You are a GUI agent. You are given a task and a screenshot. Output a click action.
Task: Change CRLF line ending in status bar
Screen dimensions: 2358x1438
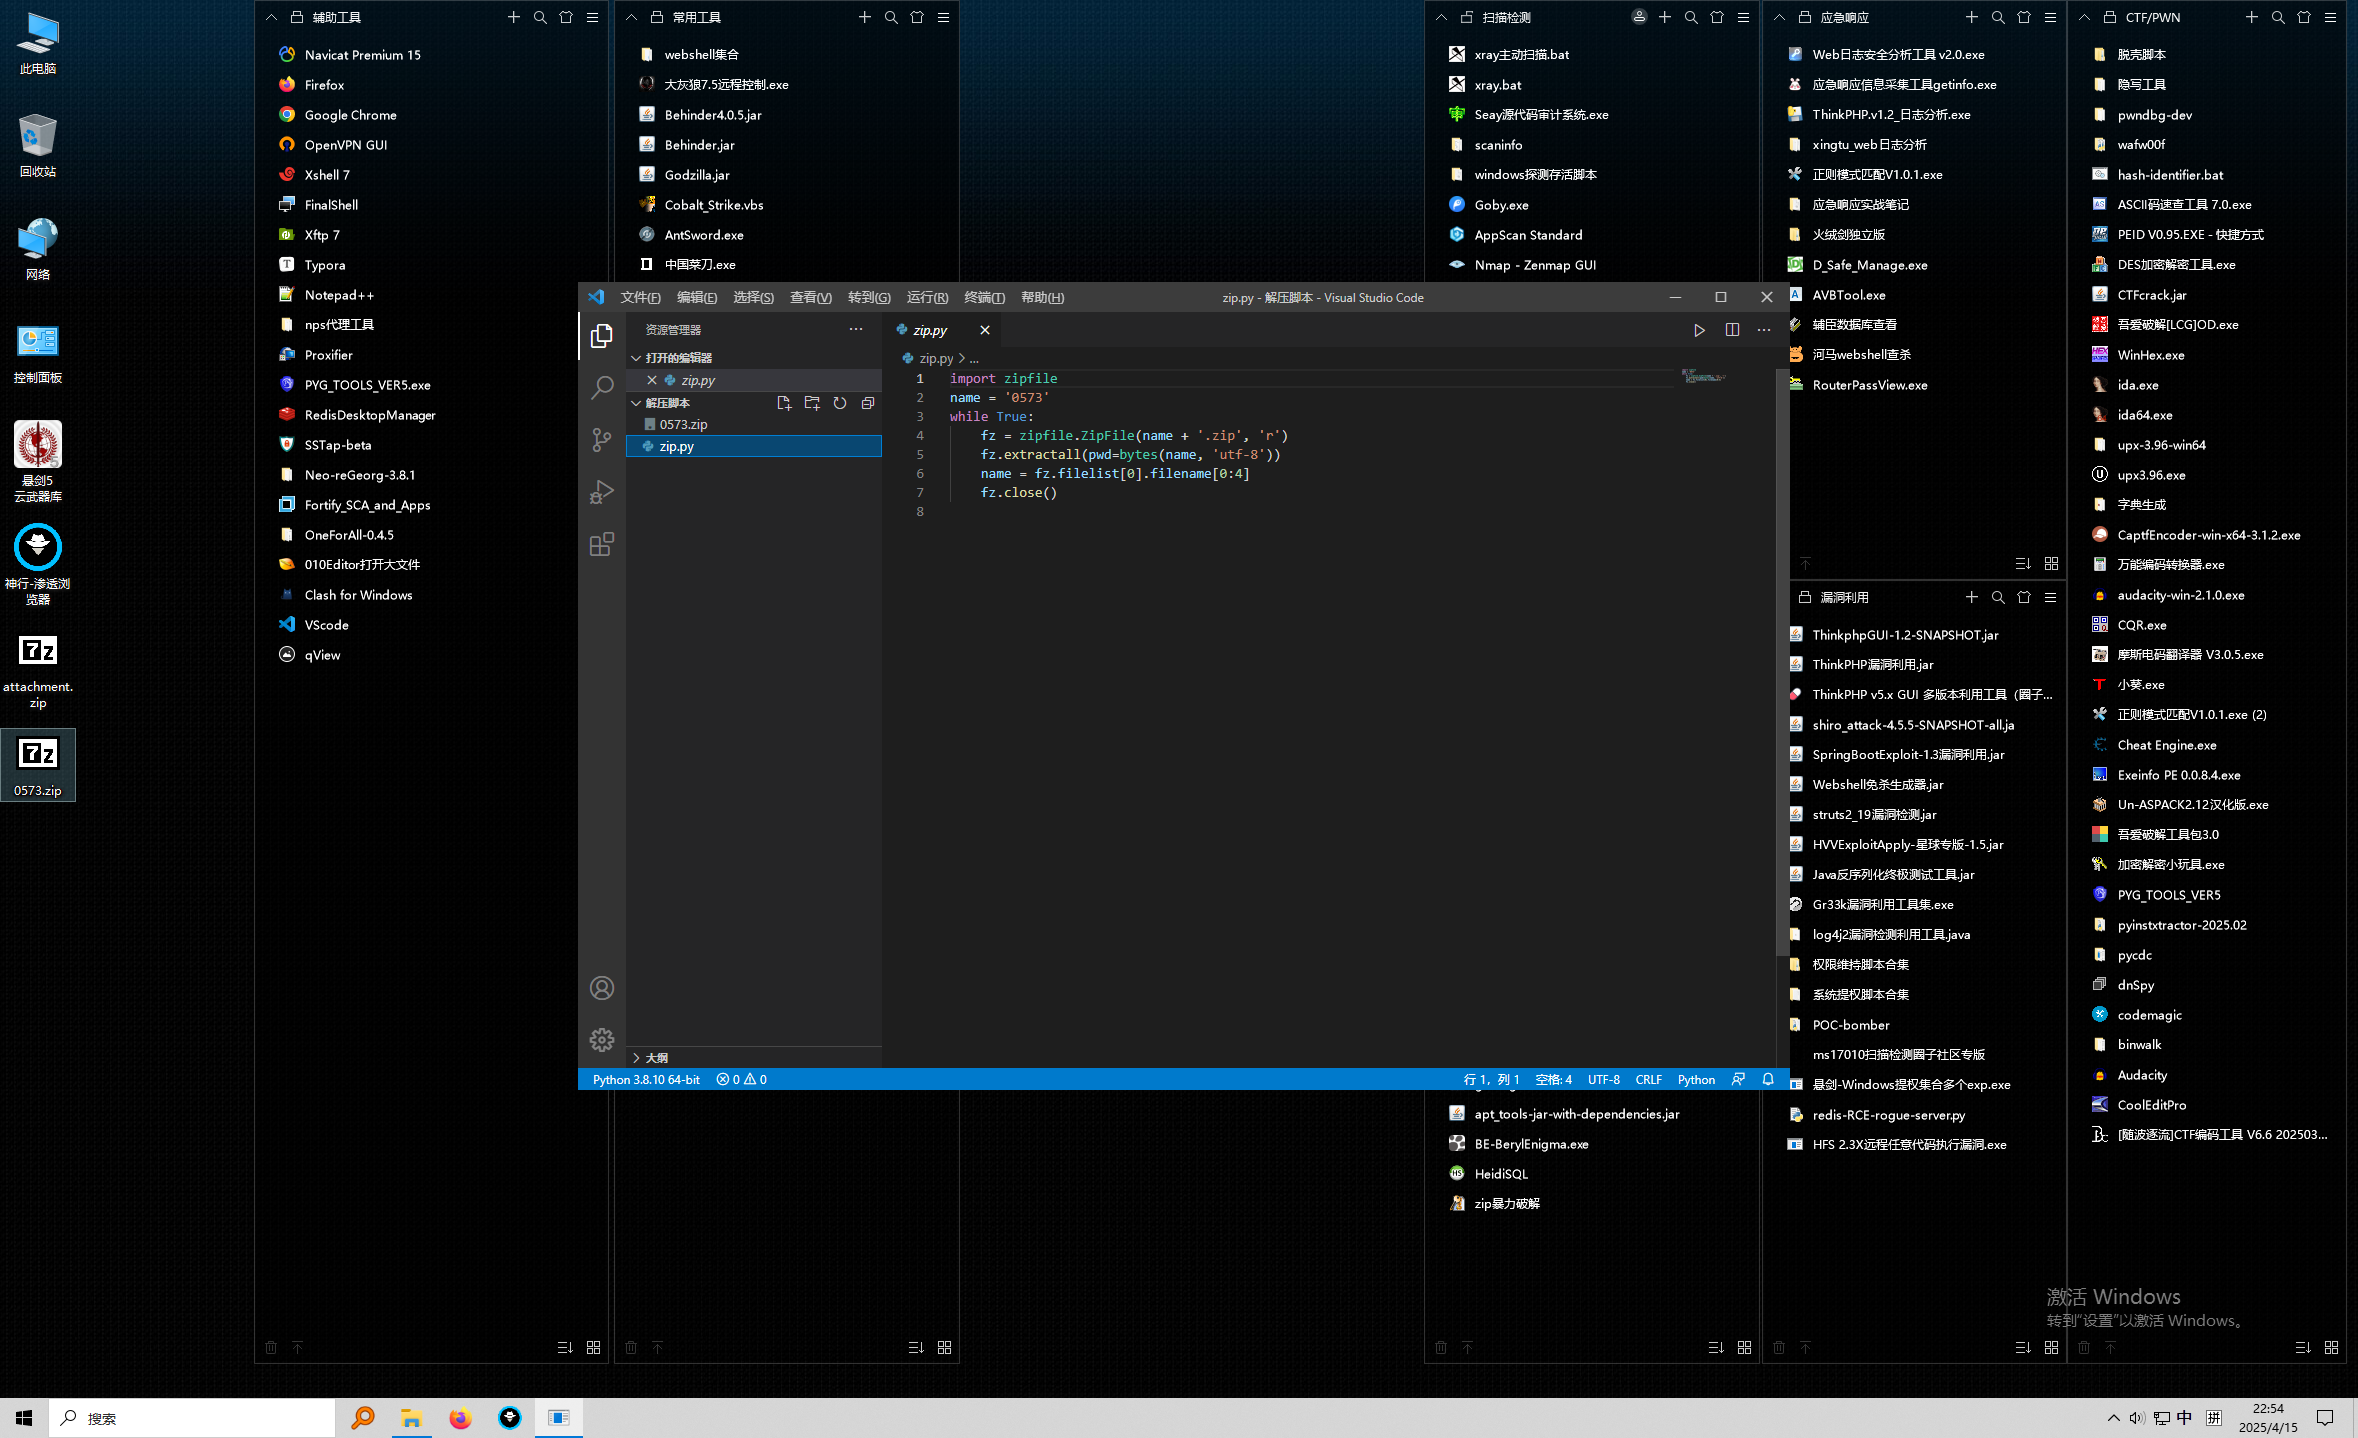pyautogui.click(x=1648, y=1080)
